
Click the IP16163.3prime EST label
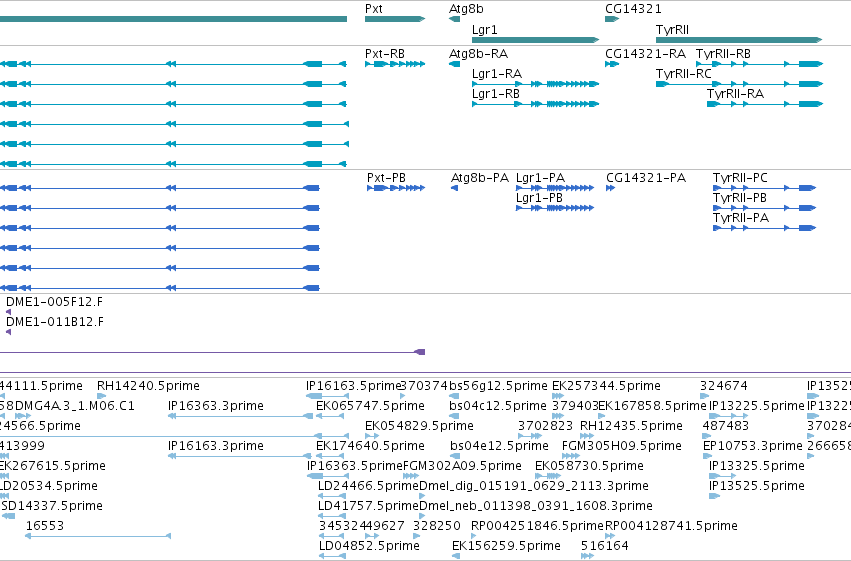pos(216,446)
